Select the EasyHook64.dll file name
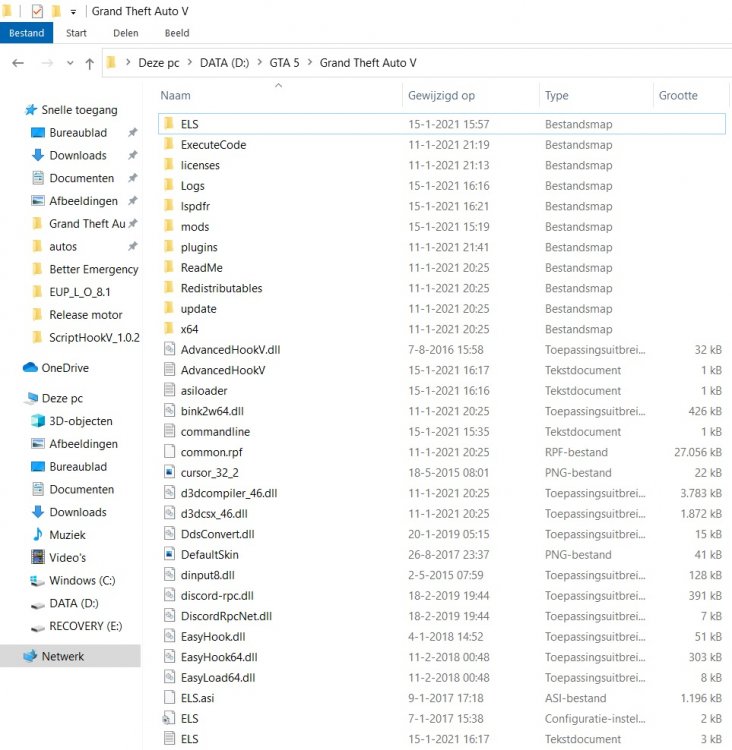Image resolution: width=732 pixels, height=750 pixels. [x=219, y=657]
